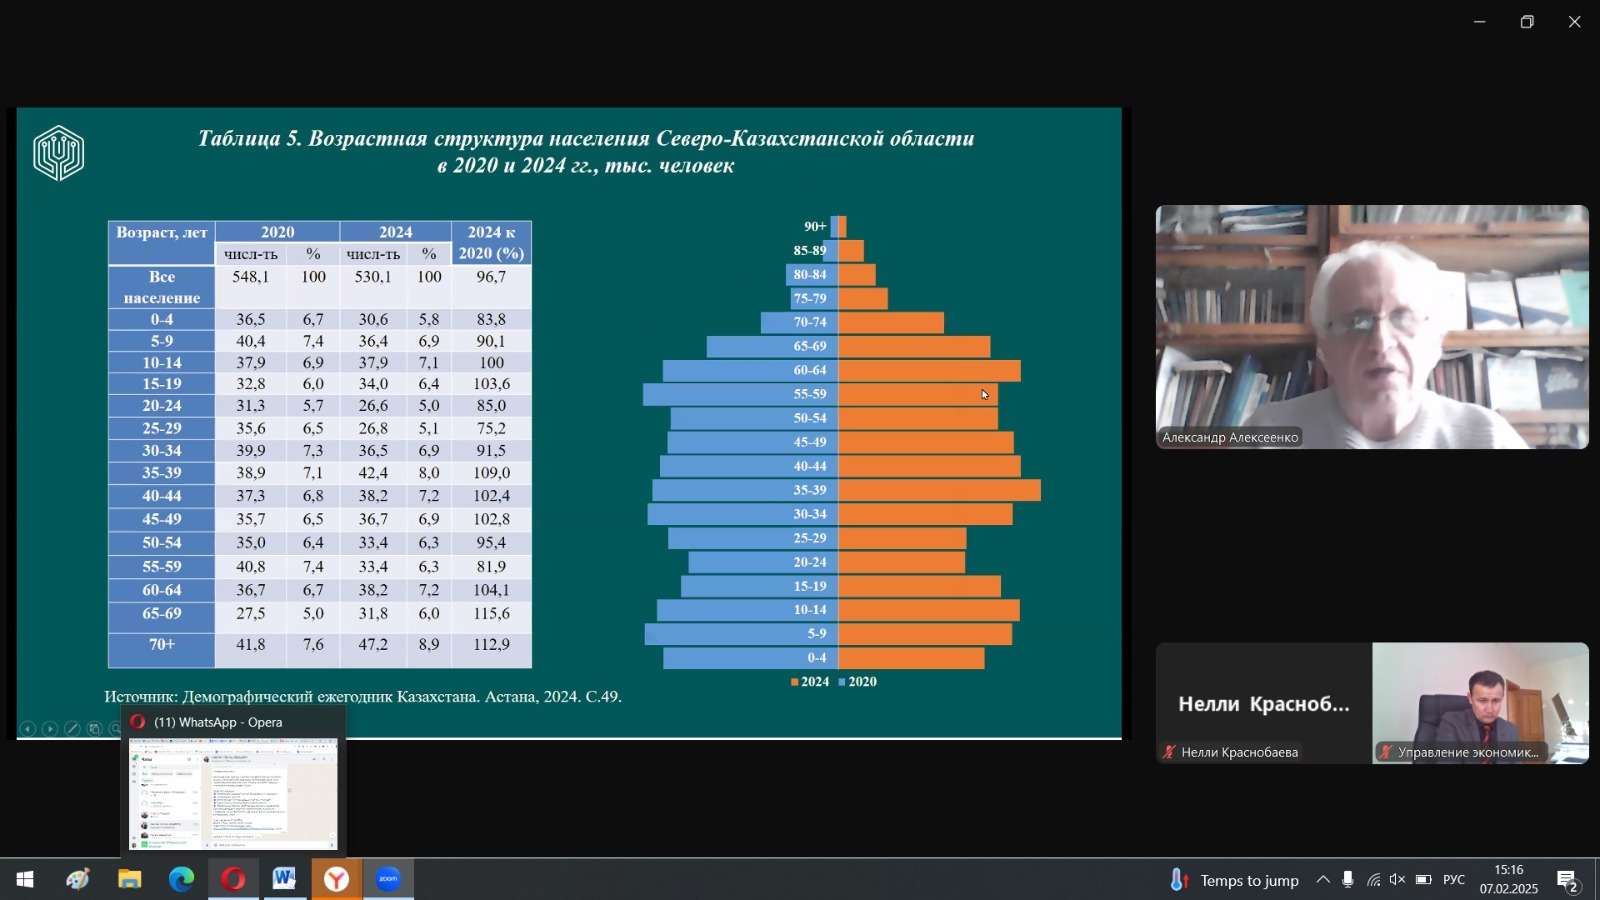1600x900 pixels.
Task: Click the microphone icon in system tray
Action: [x=1348, y=880]
